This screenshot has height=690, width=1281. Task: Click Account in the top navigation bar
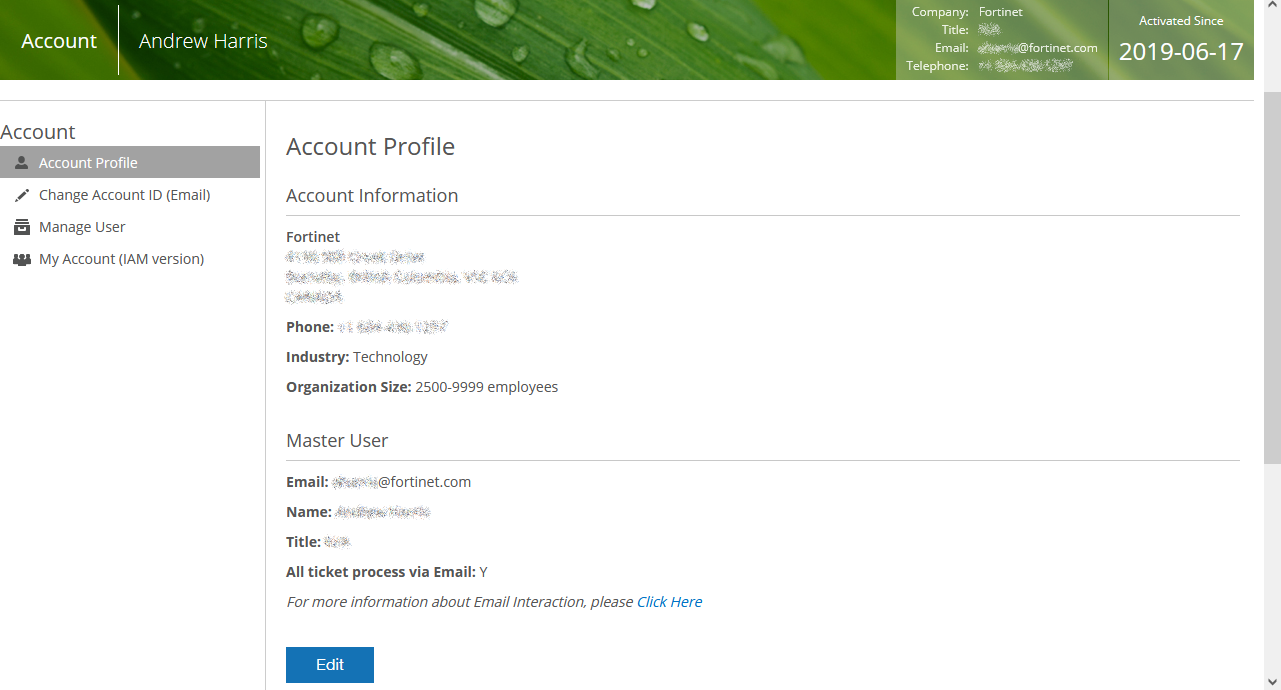pyautogui.click(x=58, y=40)
